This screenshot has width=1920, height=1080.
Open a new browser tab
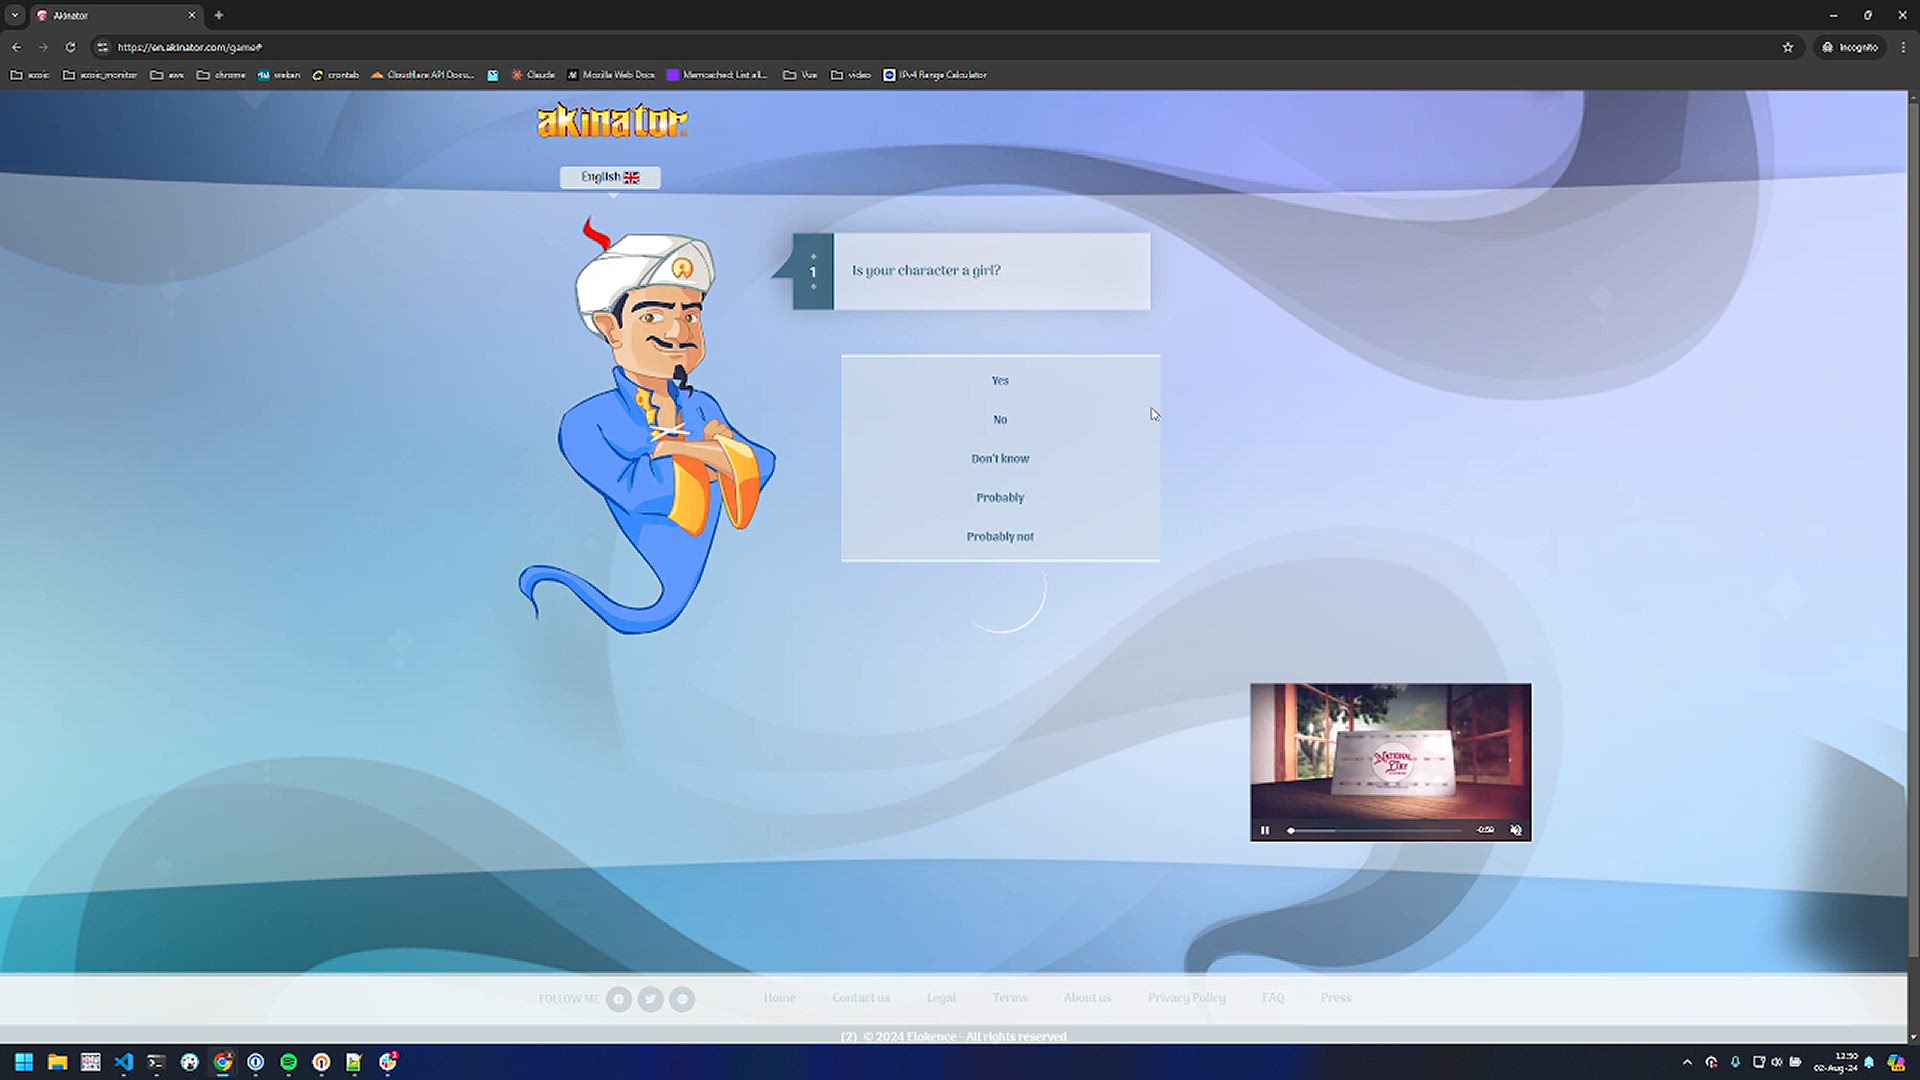[219, 15]
